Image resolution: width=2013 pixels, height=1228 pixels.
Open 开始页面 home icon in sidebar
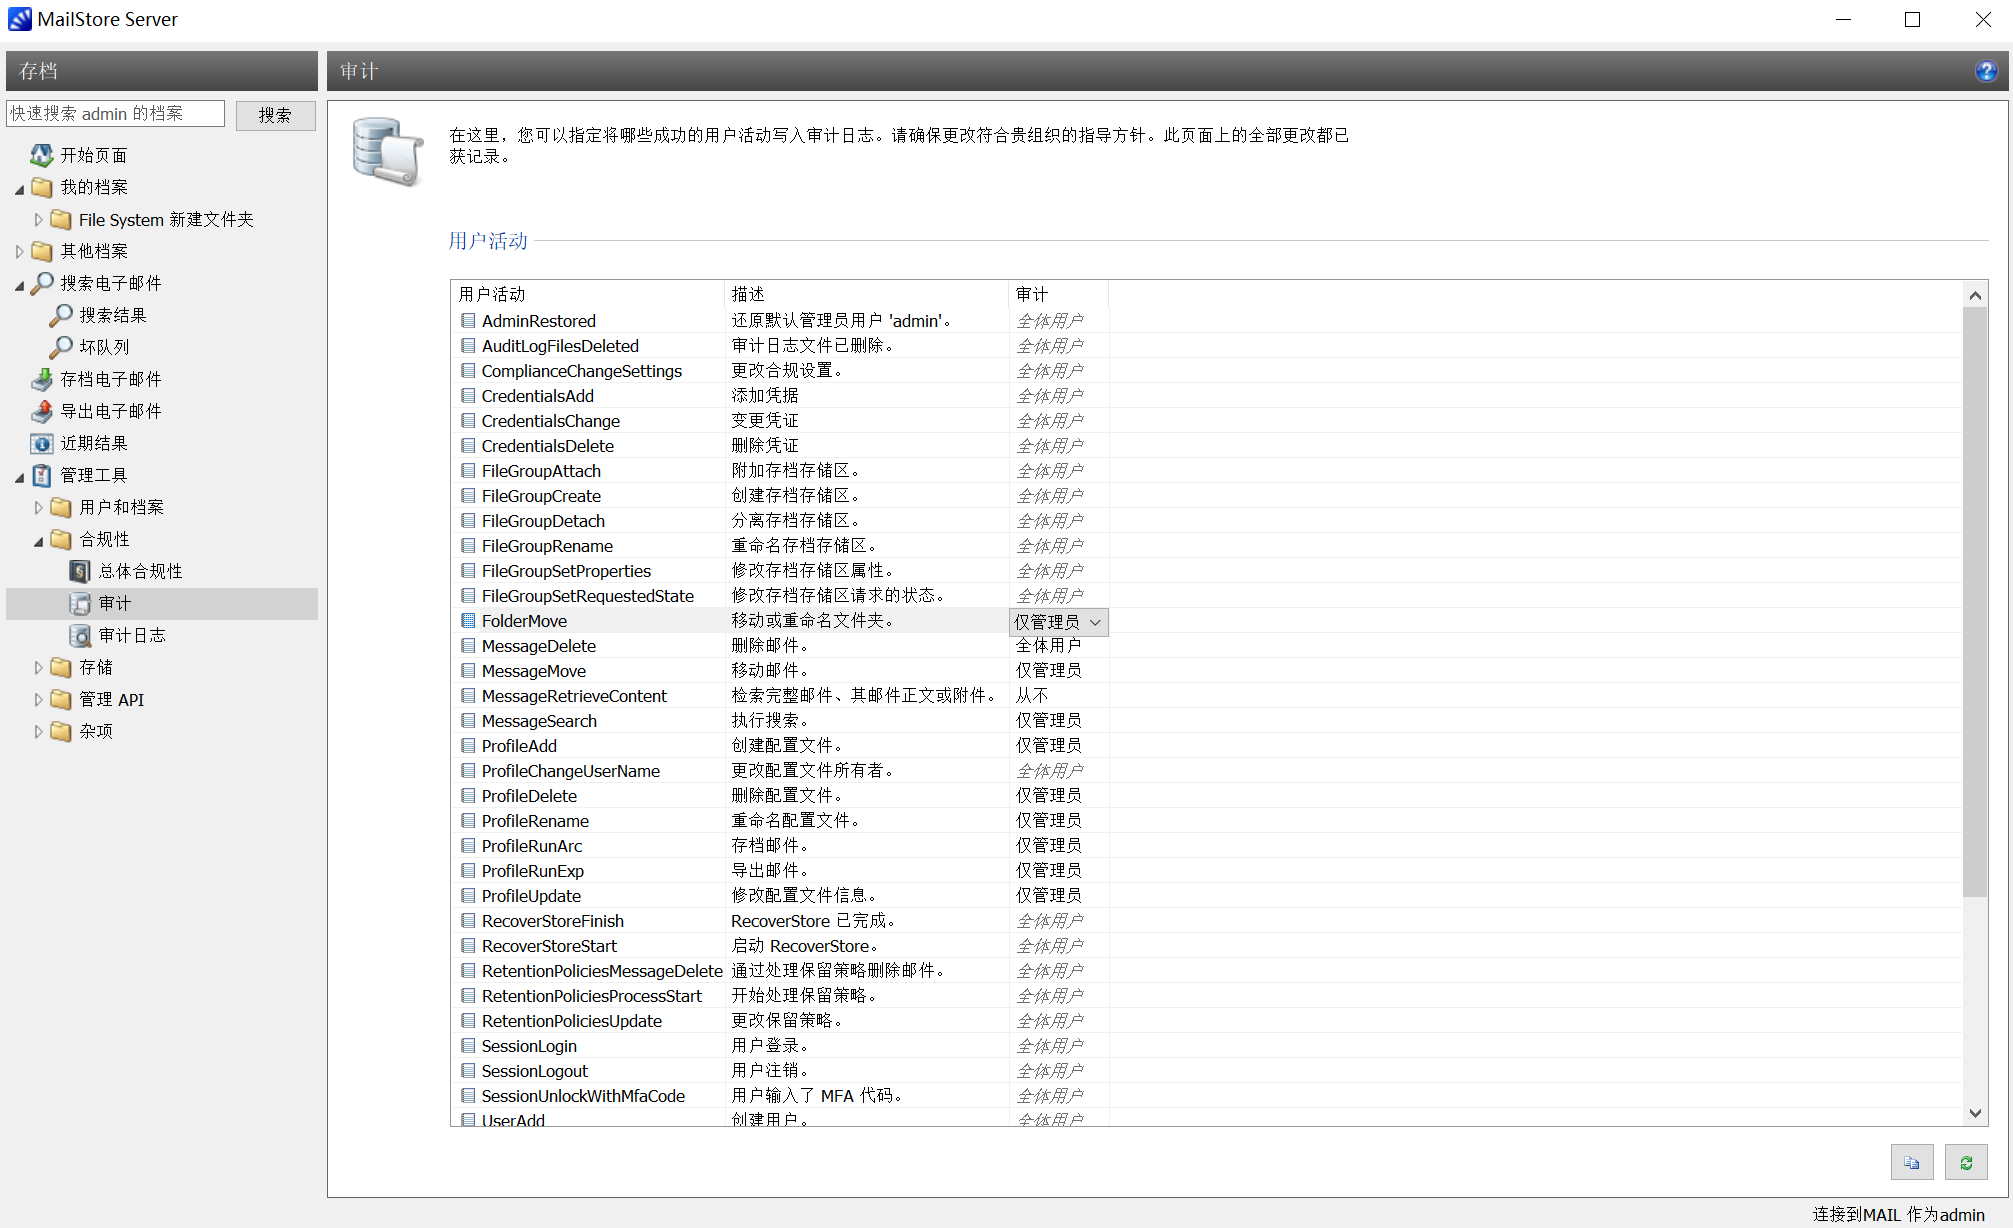(42, 155)
